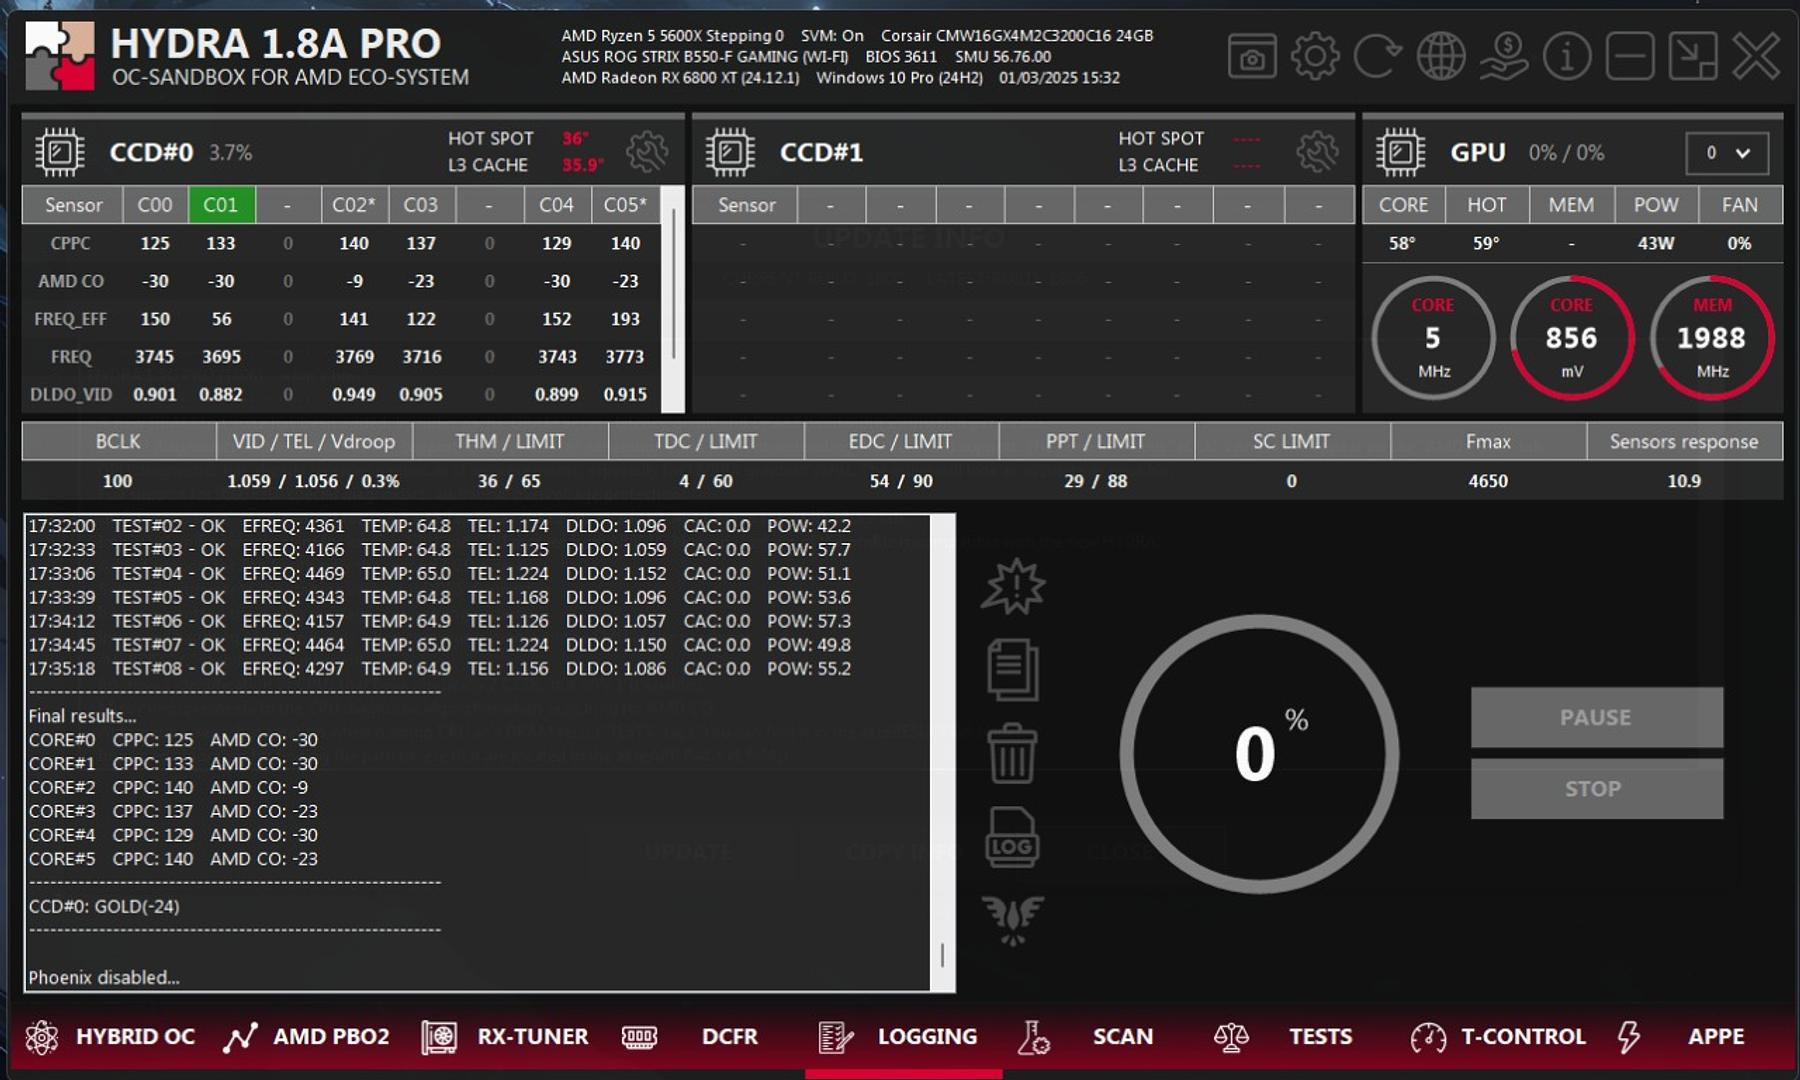Click the STOP button
The image size is (1800, 1080).
(1597, 789)
